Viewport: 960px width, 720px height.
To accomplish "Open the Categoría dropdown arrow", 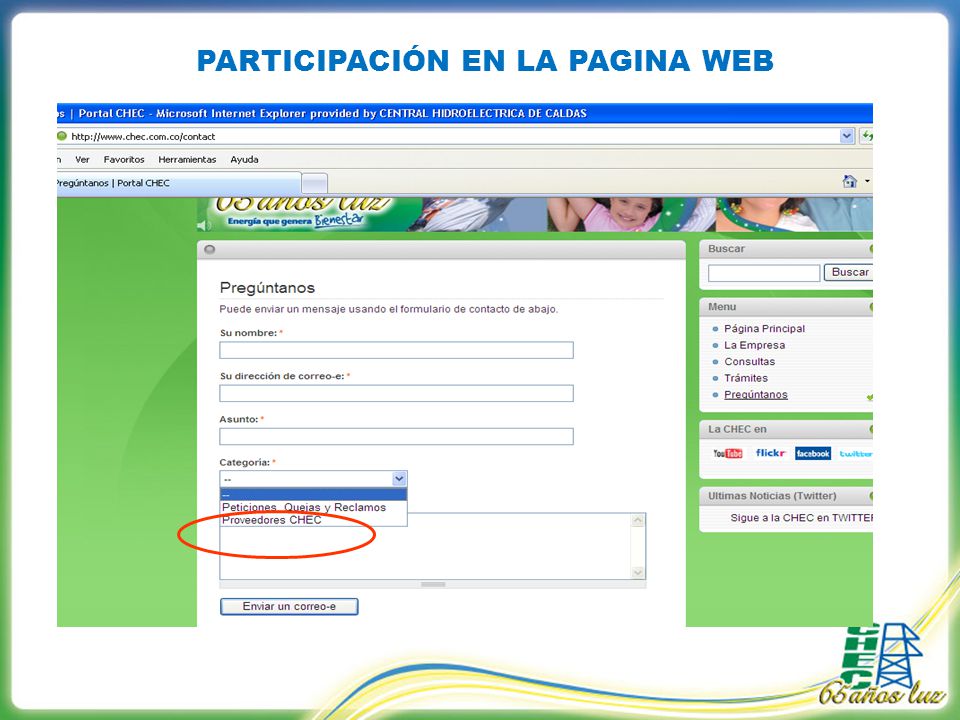I will pos(399,479).
